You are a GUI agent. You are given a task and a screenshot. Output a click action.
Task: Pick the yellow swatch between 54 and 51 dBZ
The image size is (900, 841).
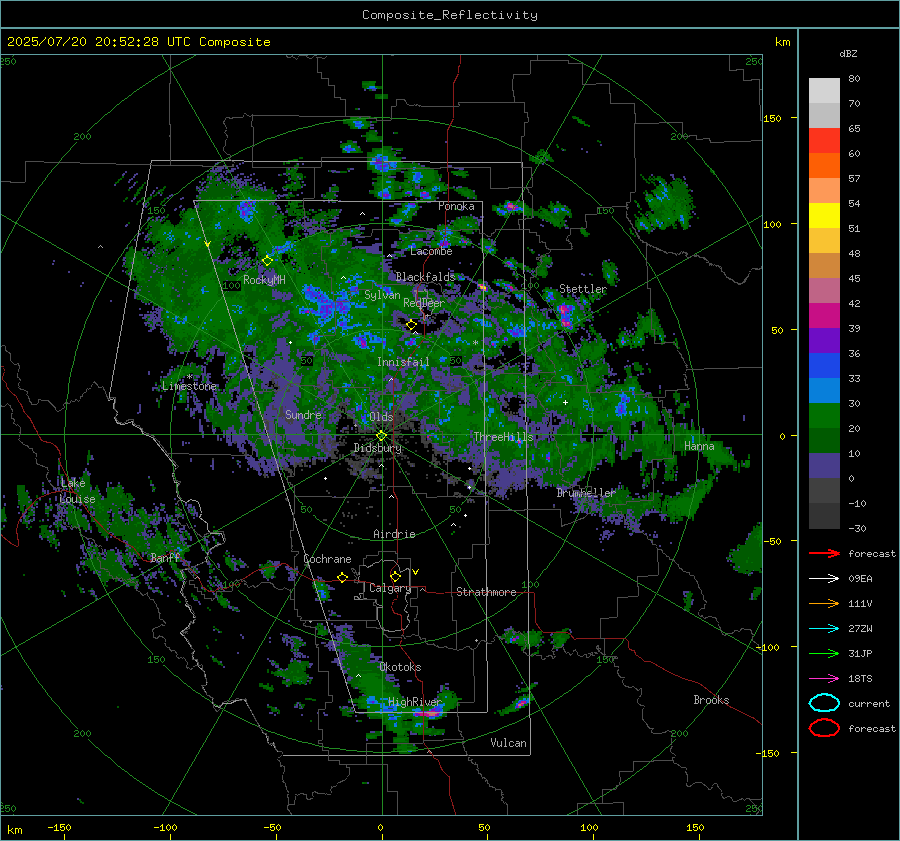[x=824, y=216]
